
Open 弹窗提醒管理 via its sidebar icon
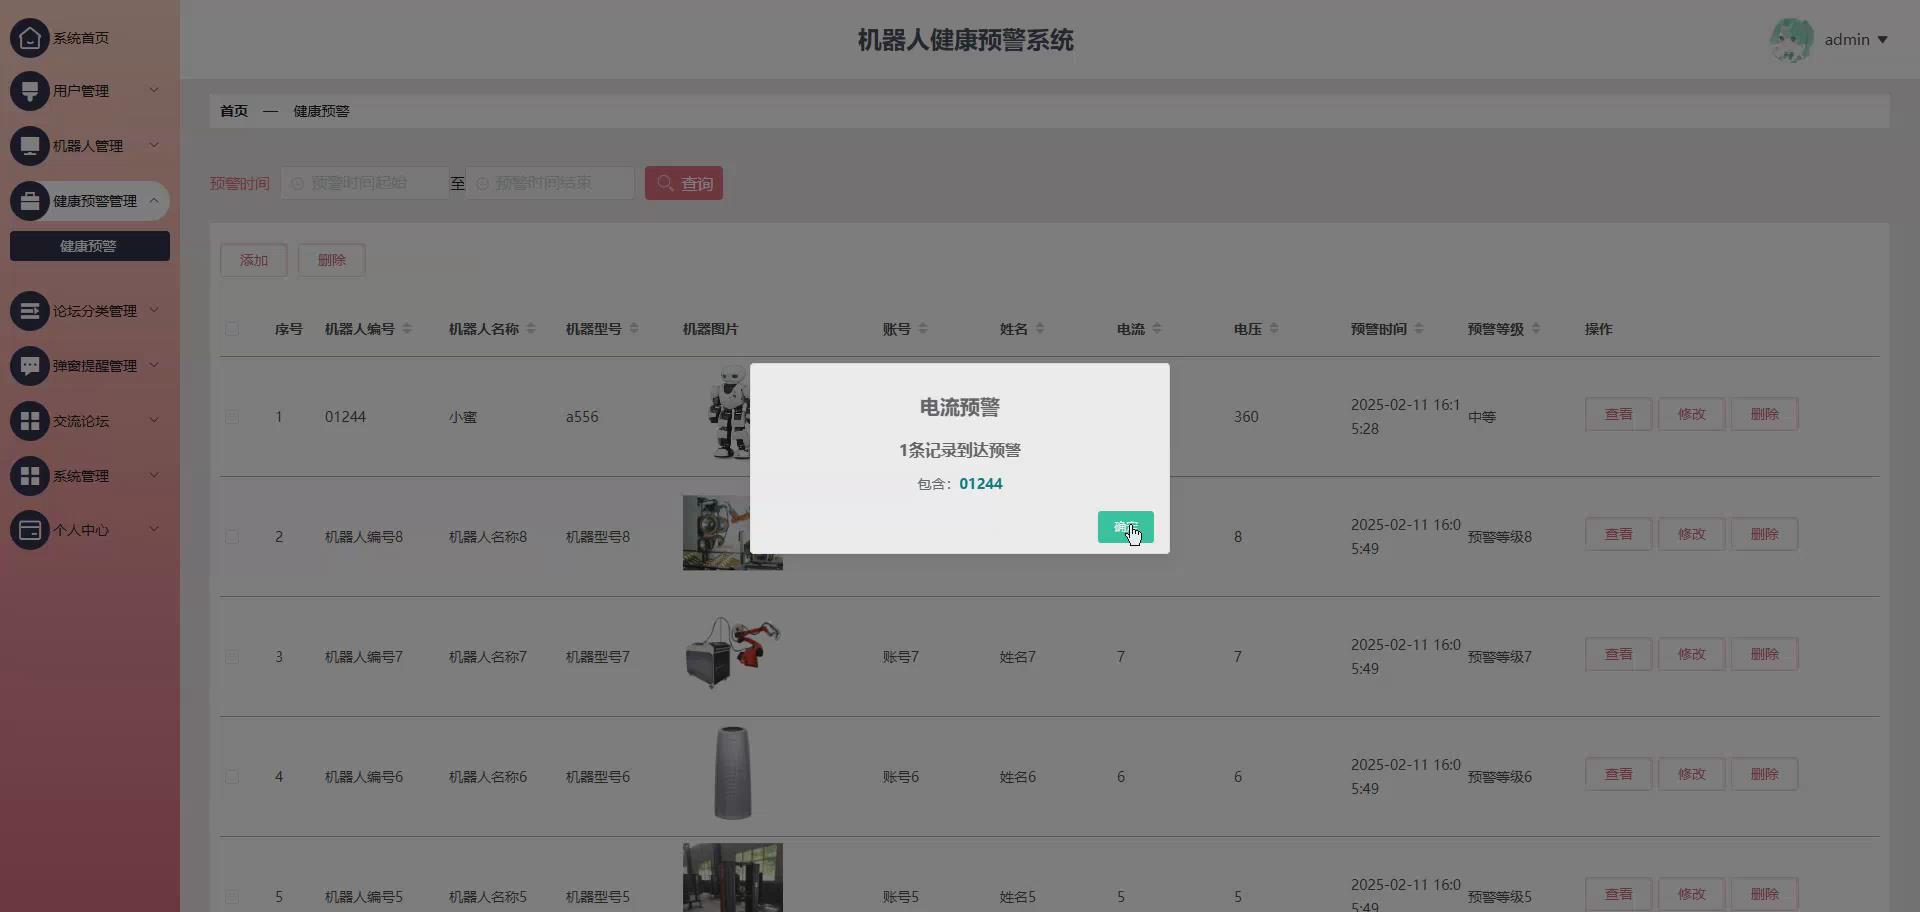pos(29,365)
